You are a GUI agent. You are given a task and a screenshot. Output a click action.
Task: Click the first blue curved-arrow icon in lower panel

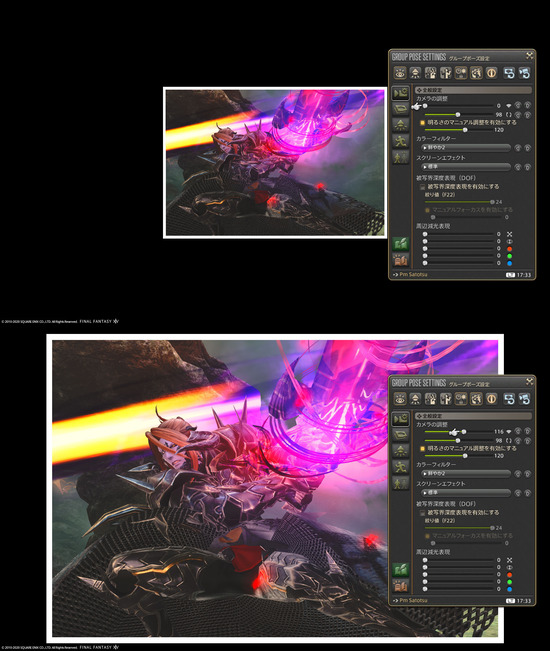point(509,399)
